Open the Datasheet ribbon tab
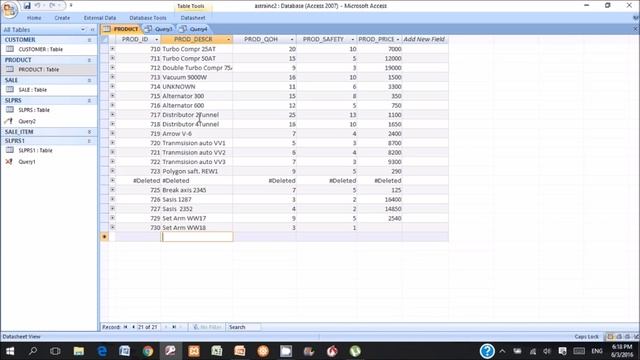This screenshot has height=360, width=640. (193, 18)
